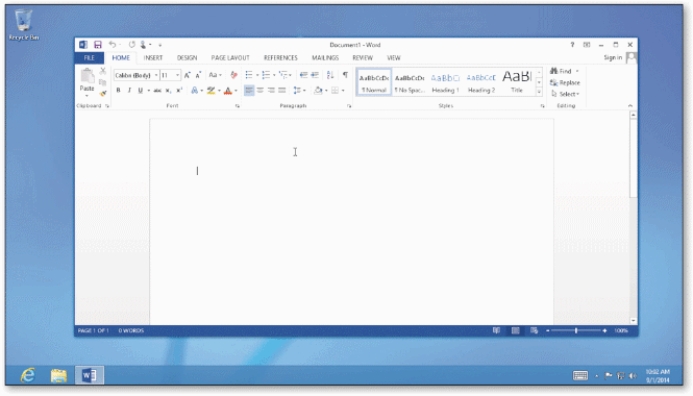
Task: Open the Change Case Aa dropdown
Action: click(215, 75)
